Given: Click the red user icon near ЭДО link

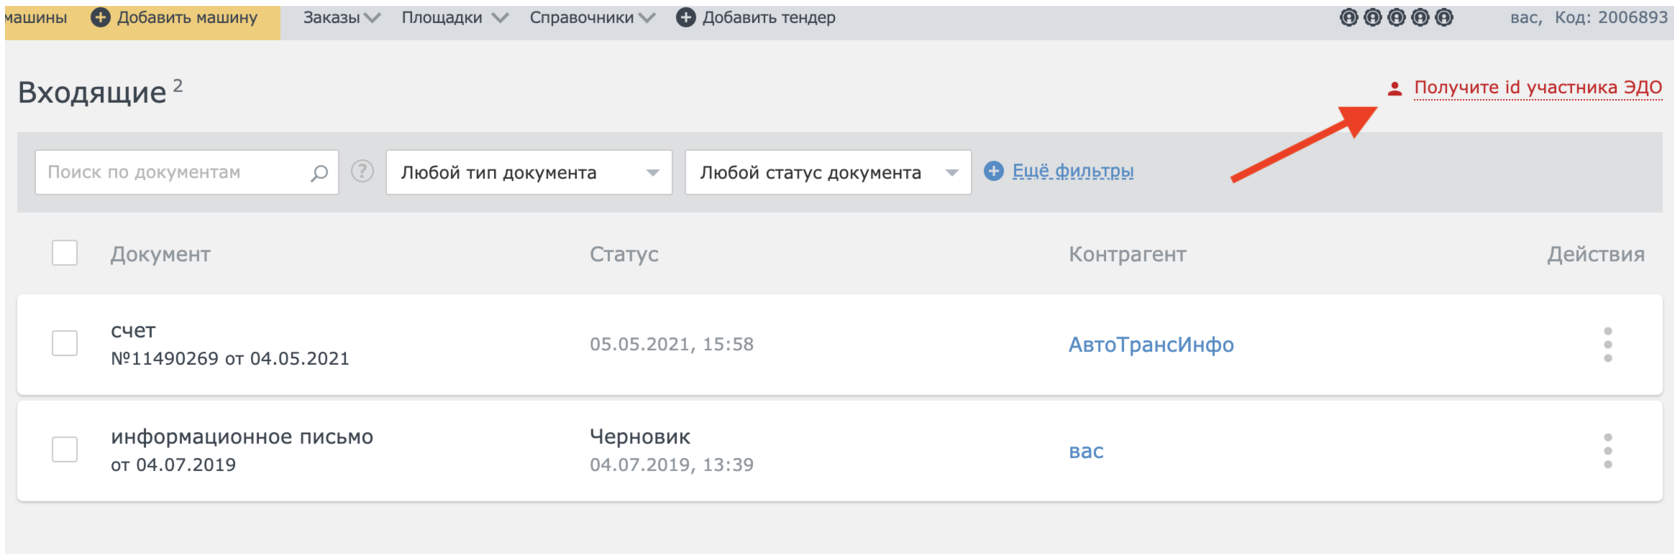Looking at the screenshot, I should point(1395,89).
